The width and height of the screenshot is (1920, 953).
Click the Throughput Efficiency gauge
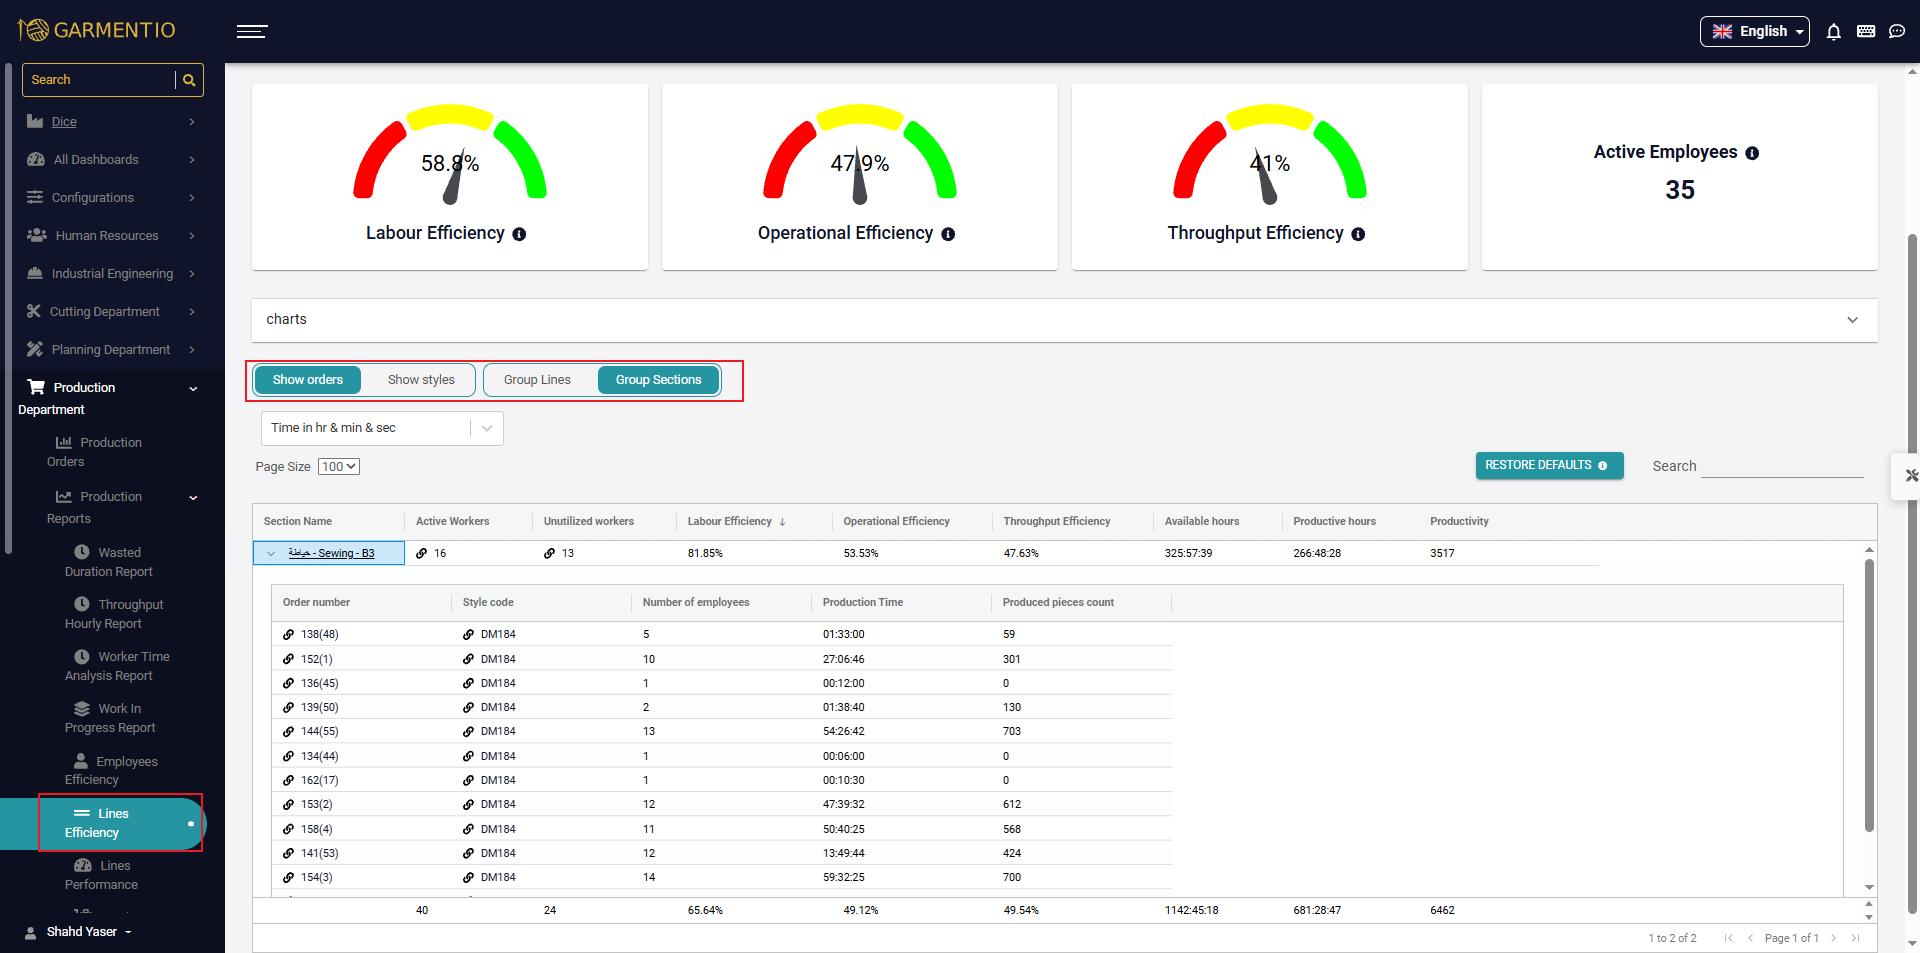pyautogui.click(x=1270, y=153)
